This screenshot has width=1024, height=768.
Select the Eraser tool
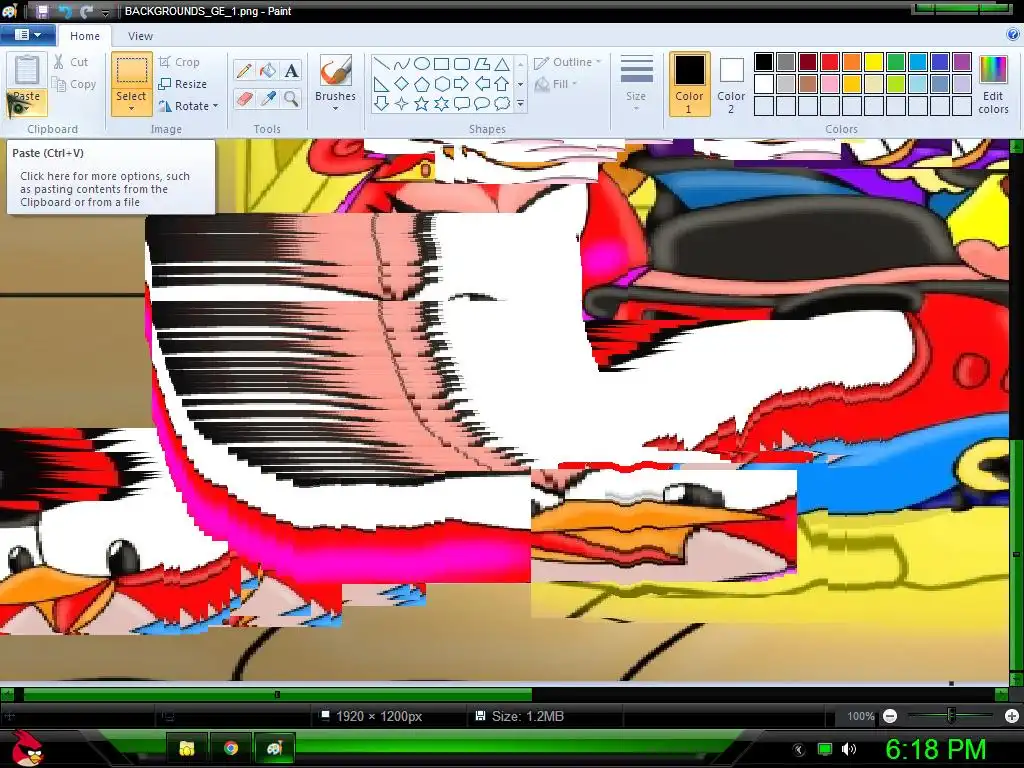244,99
